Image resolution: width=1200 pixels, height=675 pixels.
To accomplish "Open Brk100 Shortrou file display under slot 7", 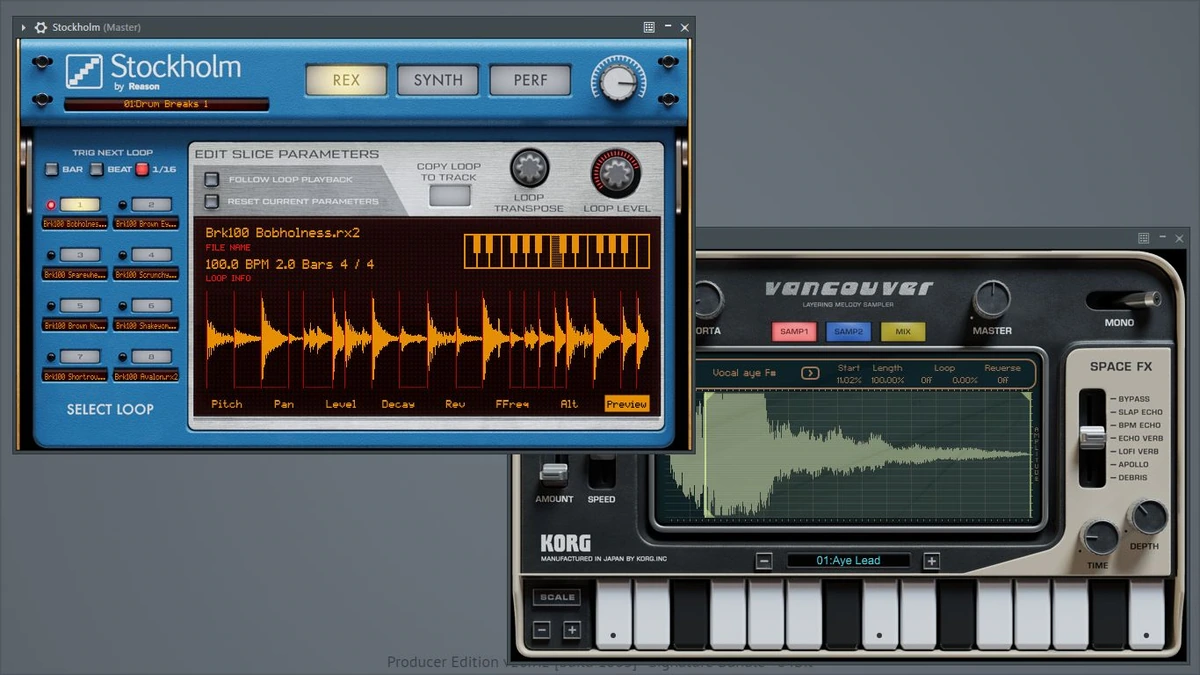I will (x=75, y=376).
